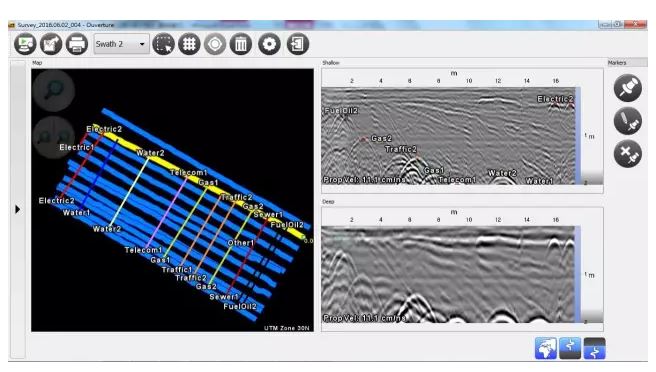
Task: Click the edit notes toolbar icon
Action: 51,44
